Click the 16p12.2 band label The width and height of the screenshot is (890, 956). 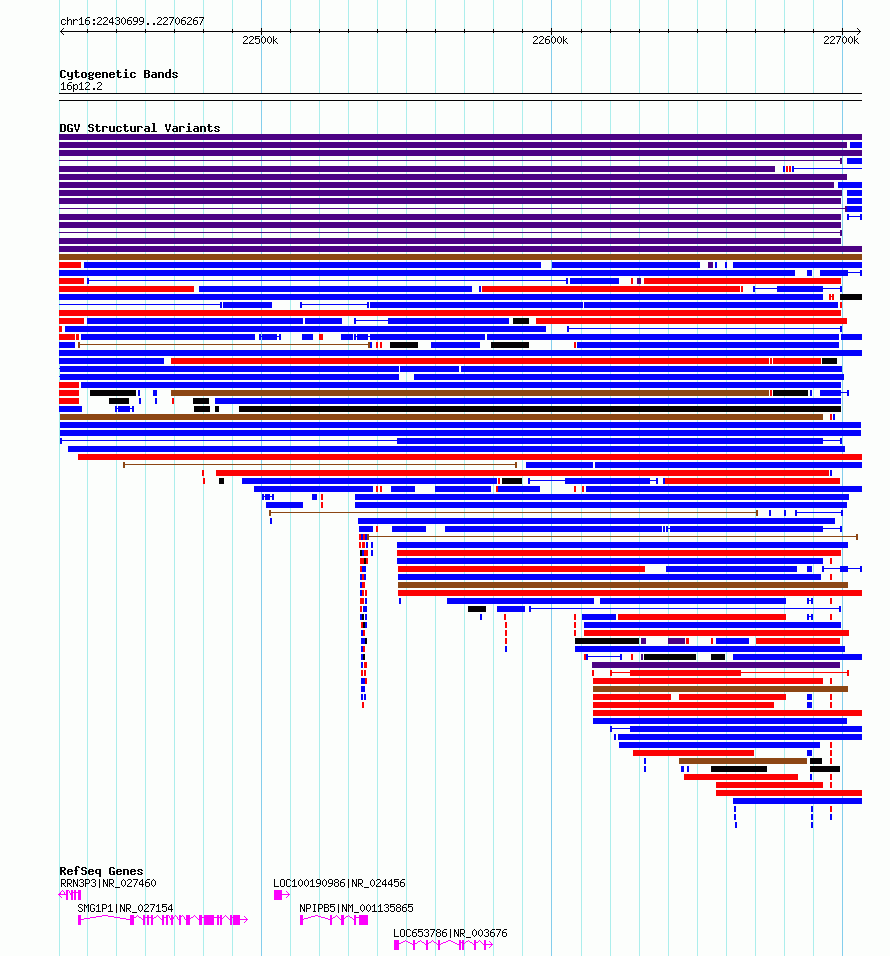pos(81,87)
